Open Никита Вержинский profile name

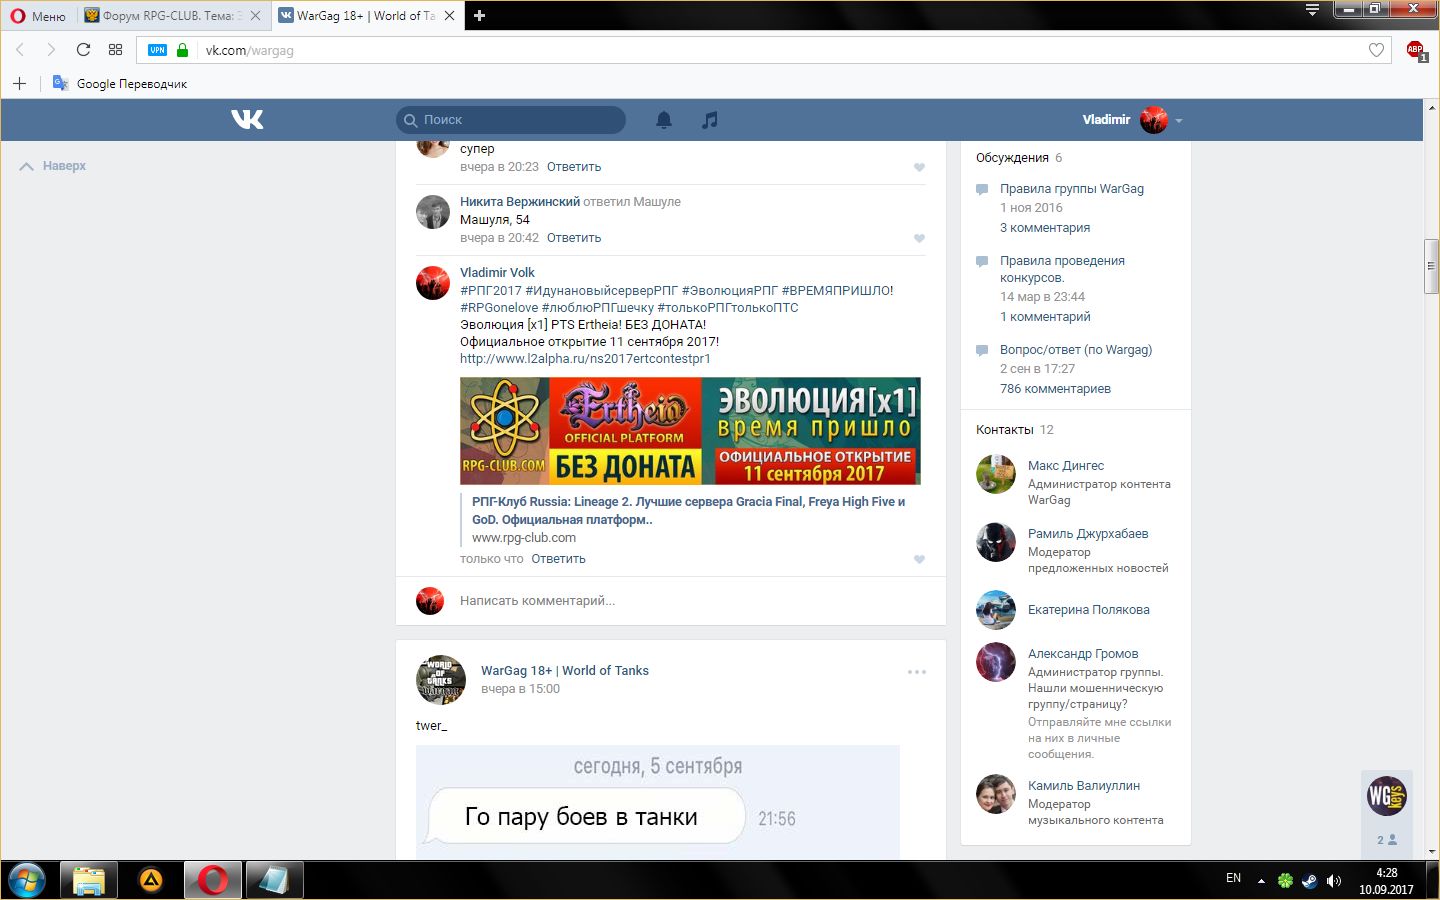(x=520, y=202)
